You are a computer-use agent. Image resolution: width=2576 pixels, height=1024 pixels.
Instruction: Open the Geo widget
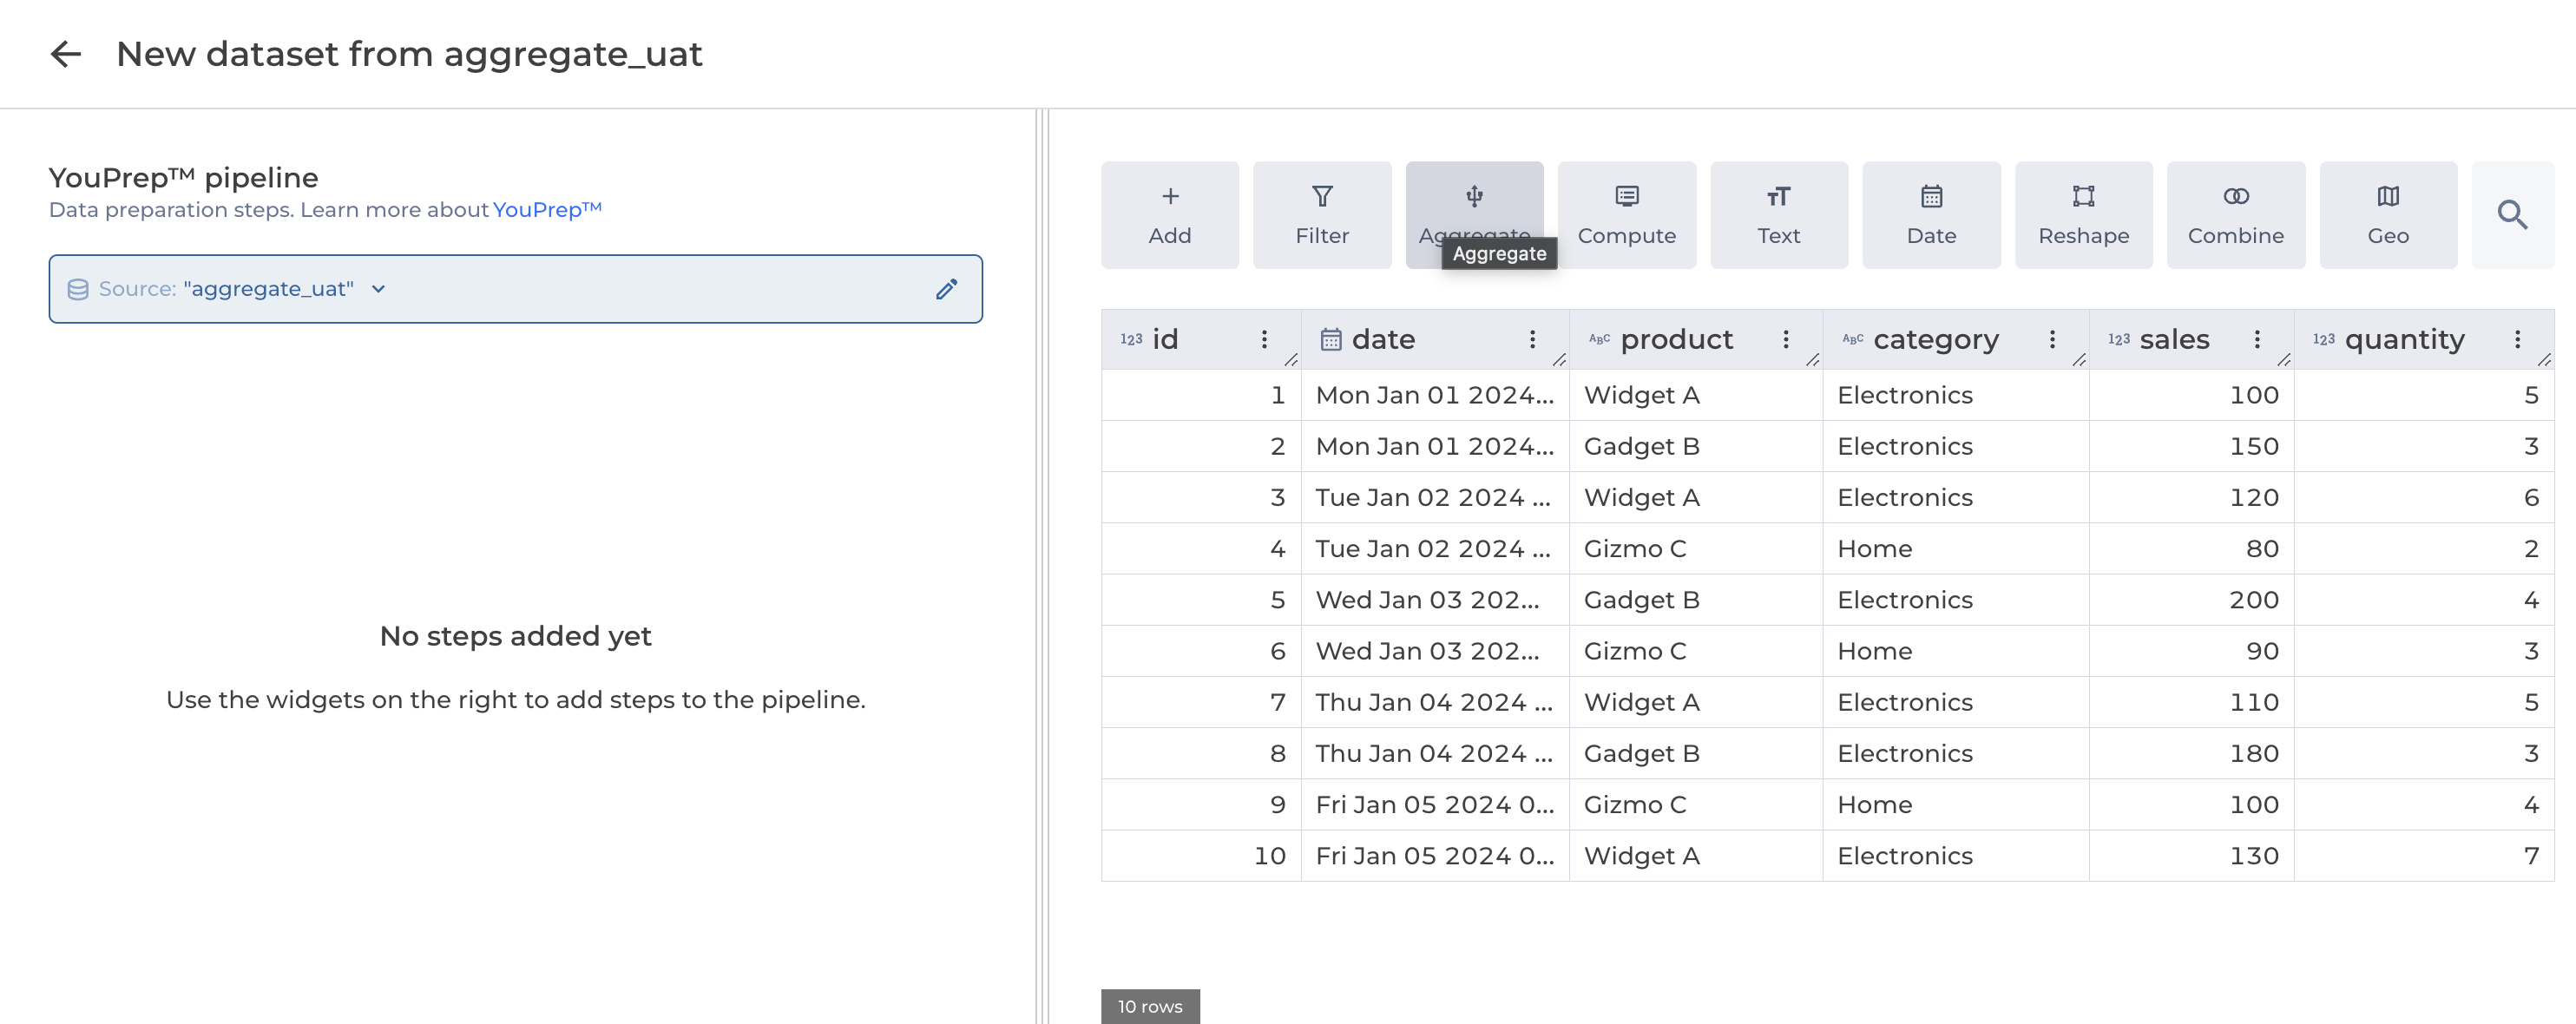2387,215
